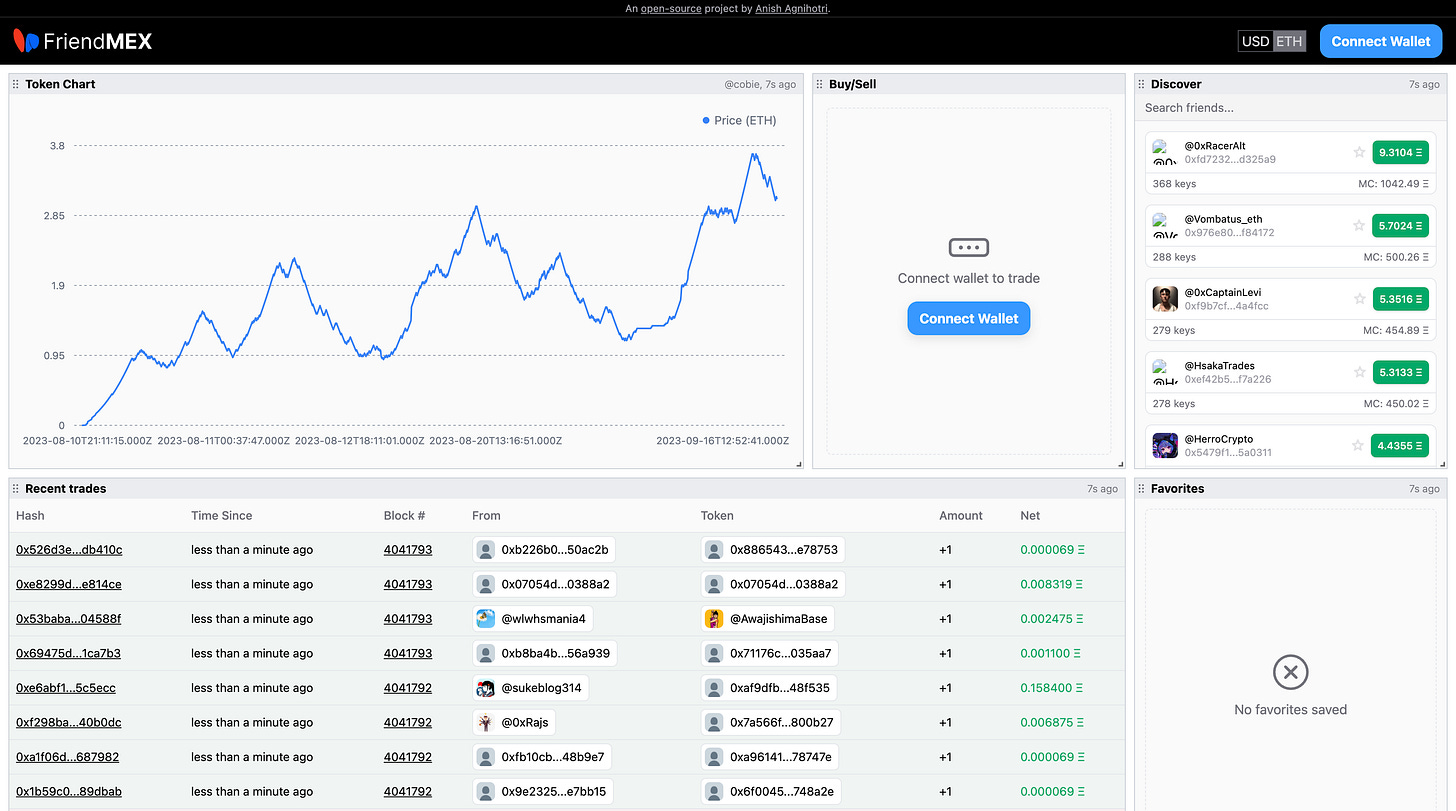
Task: Click the Hash column header
Action: (30, 516)
